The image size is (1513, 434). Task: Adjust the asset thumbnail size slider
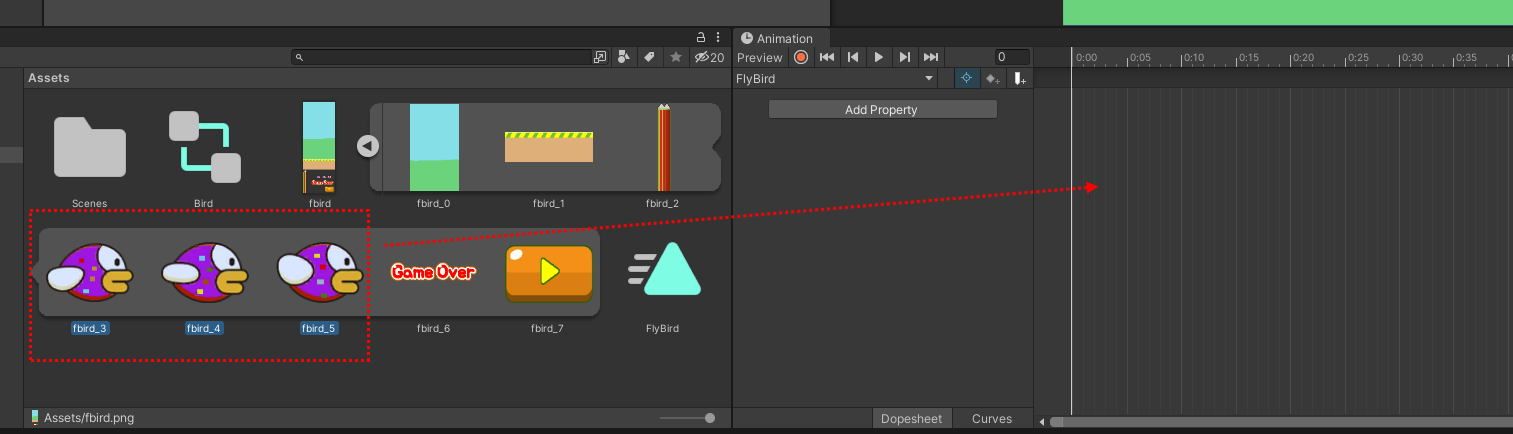point(688,418)
